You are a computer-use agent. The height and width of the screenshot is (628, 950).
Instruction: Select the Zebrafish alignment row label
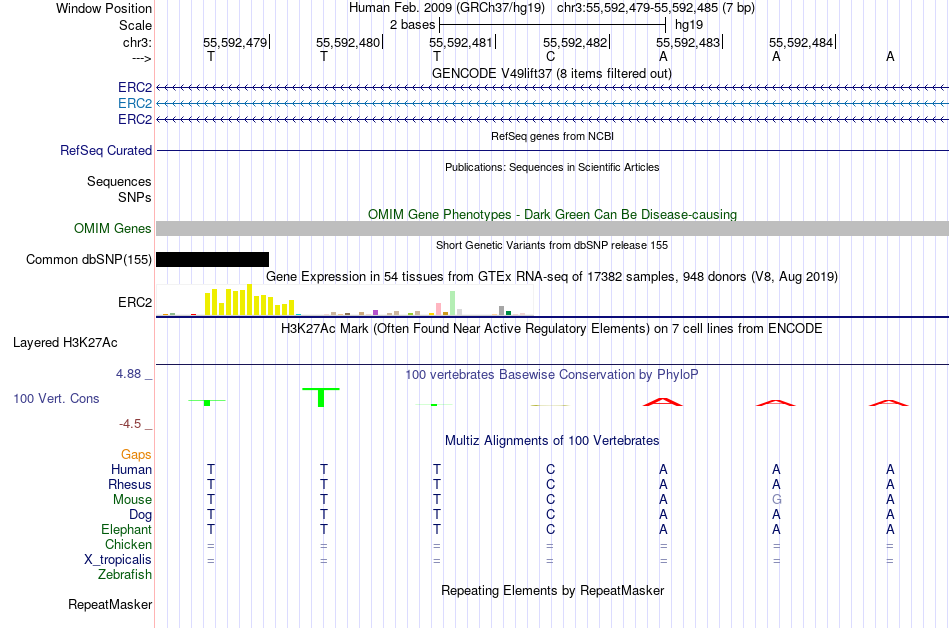[125, 574]
